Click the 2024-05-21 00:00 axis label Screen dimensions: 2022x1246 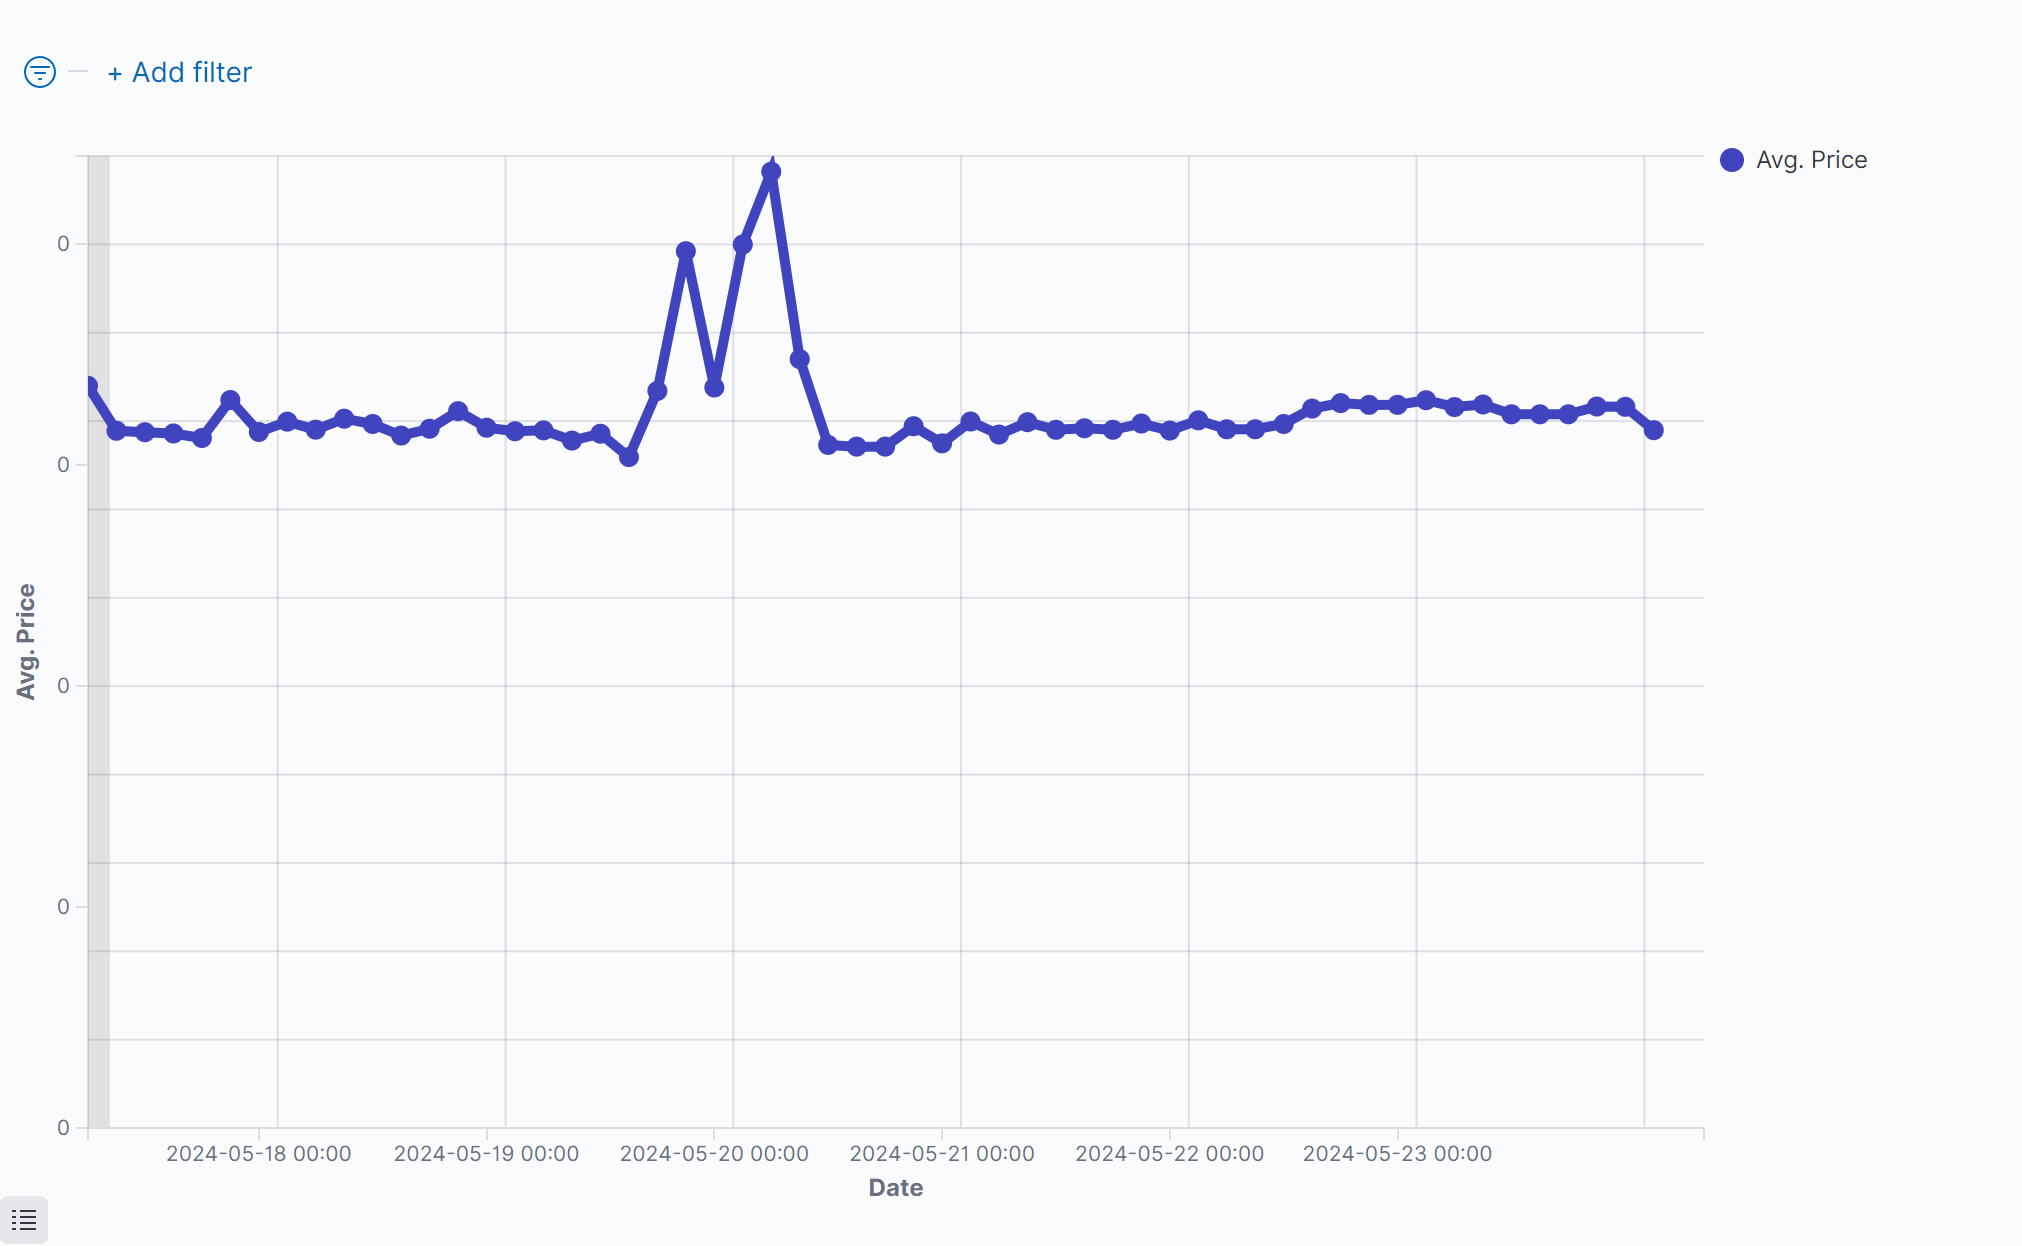point(942,1153)
